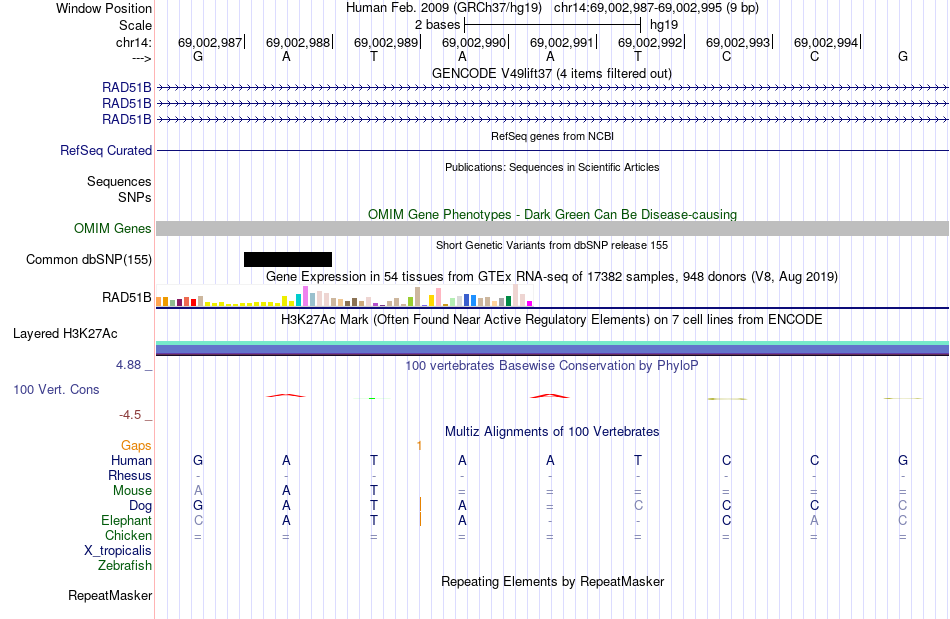Click the SNPs track label

click(135, 197)
